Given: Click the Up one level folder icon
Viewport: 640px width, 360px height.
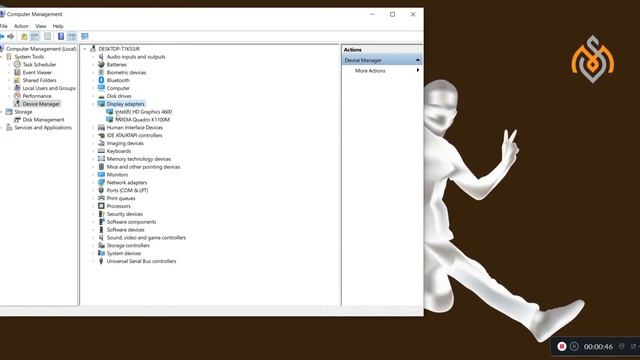Looking at the screenshot, I should point(24,37).
